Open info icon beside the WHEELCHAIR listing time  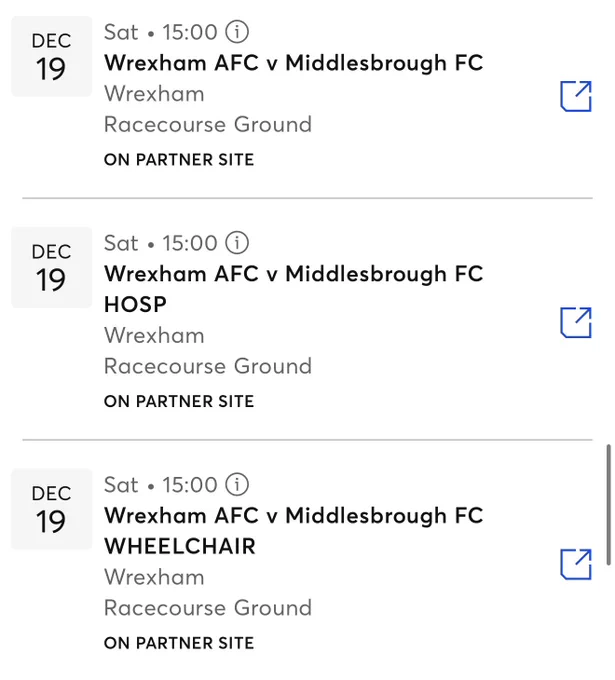tap(237, 484)
